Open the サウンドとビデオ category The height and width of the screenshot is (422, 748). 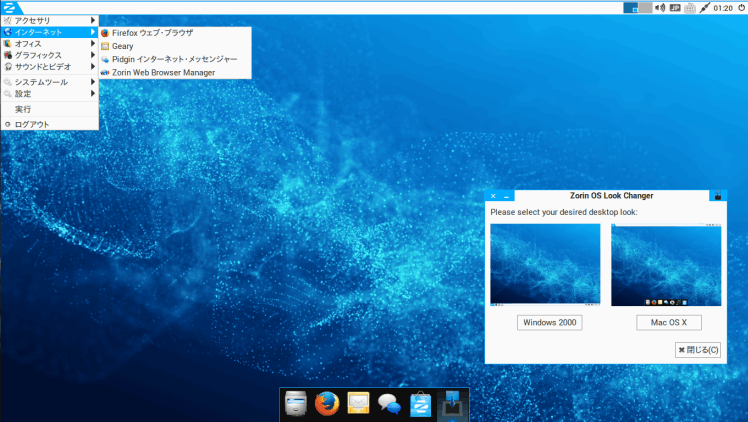click(x=50, y=67)
